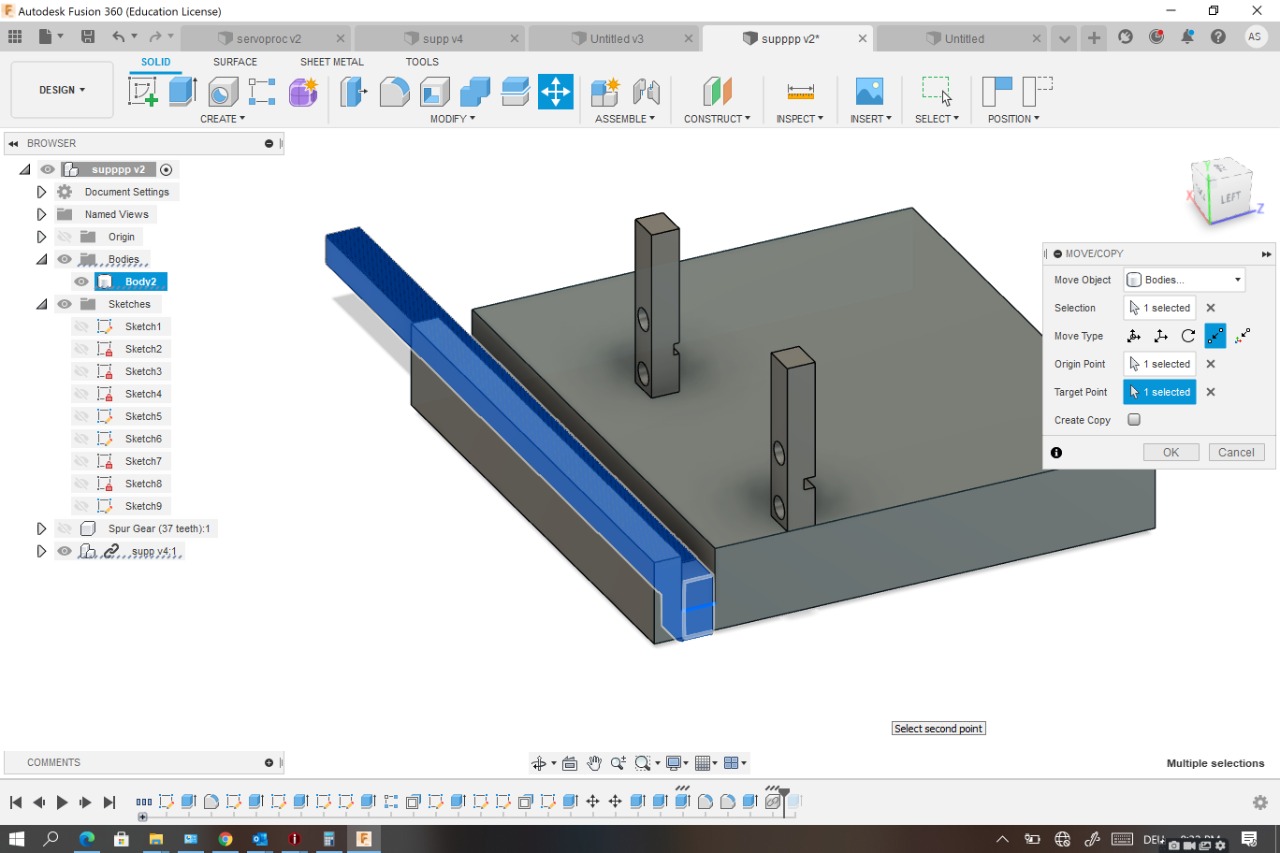Switch to the servoproc v2 document tab
The height and width of the screenshot is (853, 1280).
point(269,39)
